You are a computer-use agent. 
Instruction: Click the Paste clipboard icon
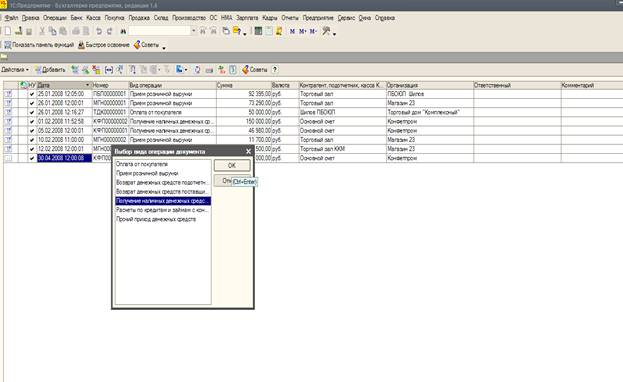63,31
